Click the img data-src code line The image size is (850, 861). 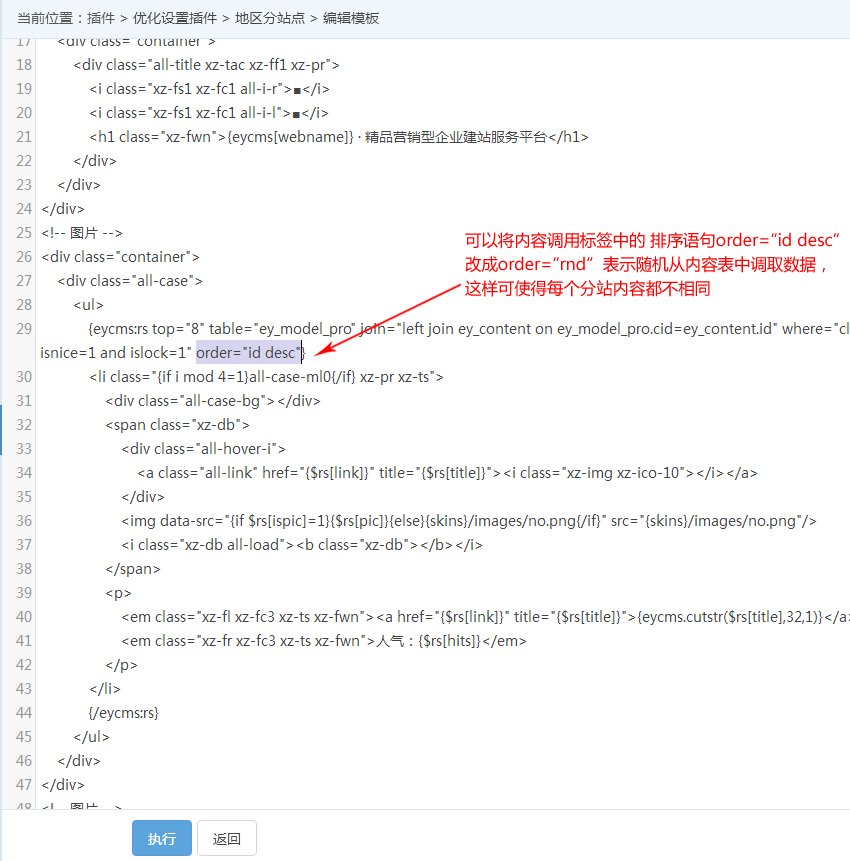(x=468, y=521)
